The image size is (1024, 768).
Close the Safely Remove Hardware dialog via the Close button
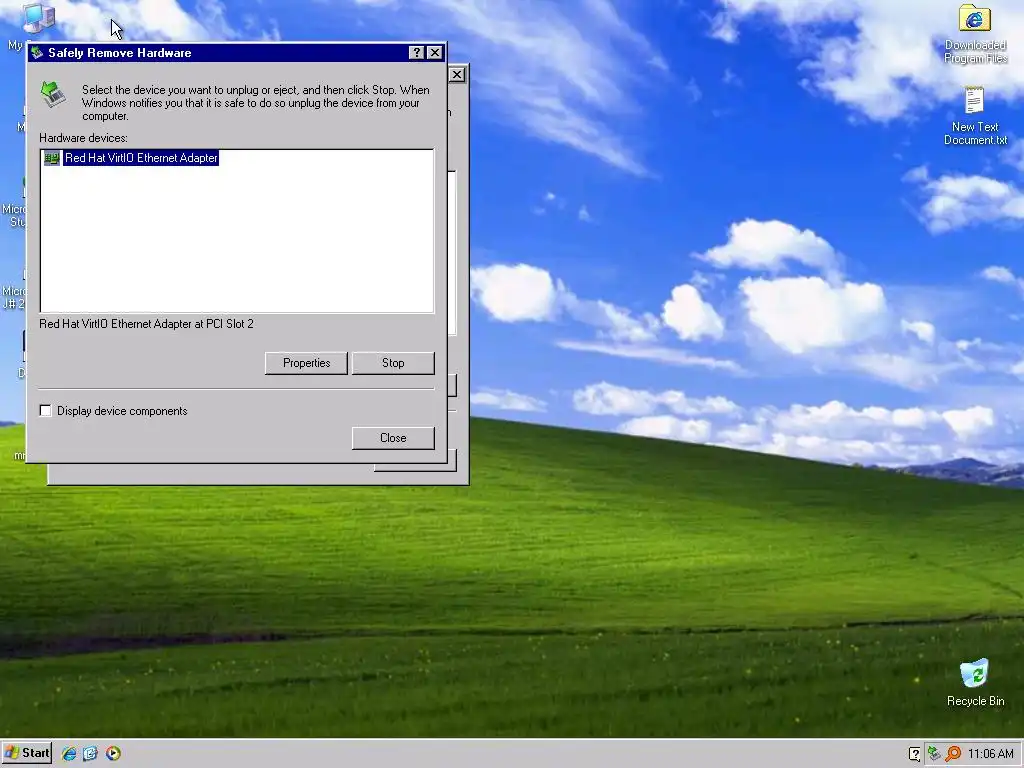pos(393,438)
